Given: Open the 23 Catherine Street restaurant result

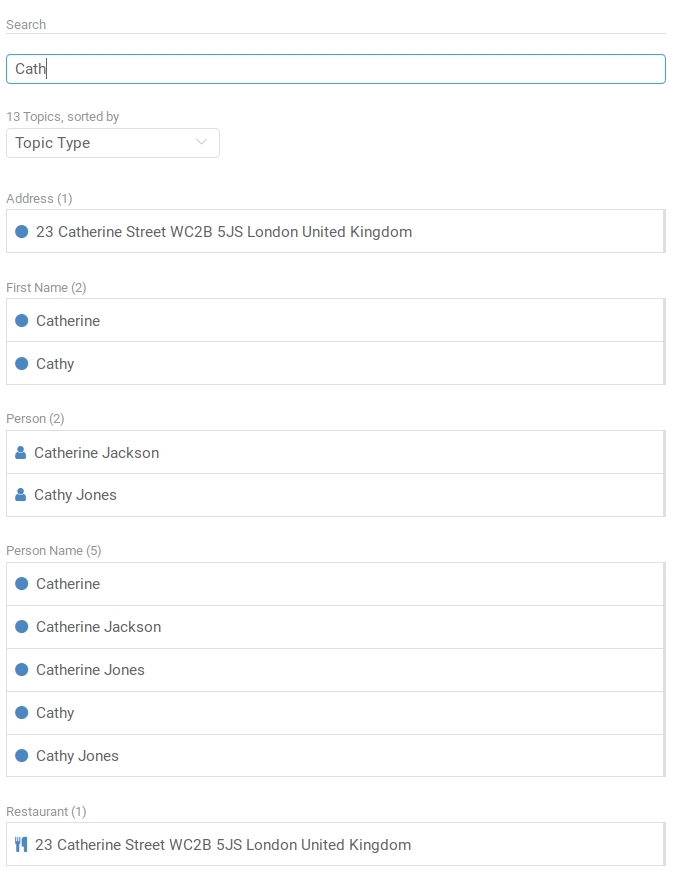Looking at the screenshot, I should click(x=223, y=845).
